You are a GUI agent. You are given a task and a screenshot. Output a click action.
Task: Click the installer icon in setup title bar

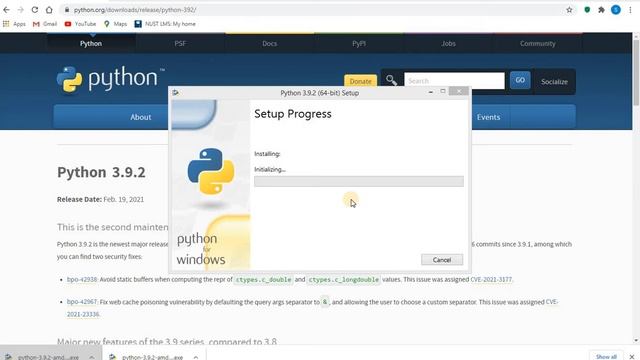(x=176, y=93)
